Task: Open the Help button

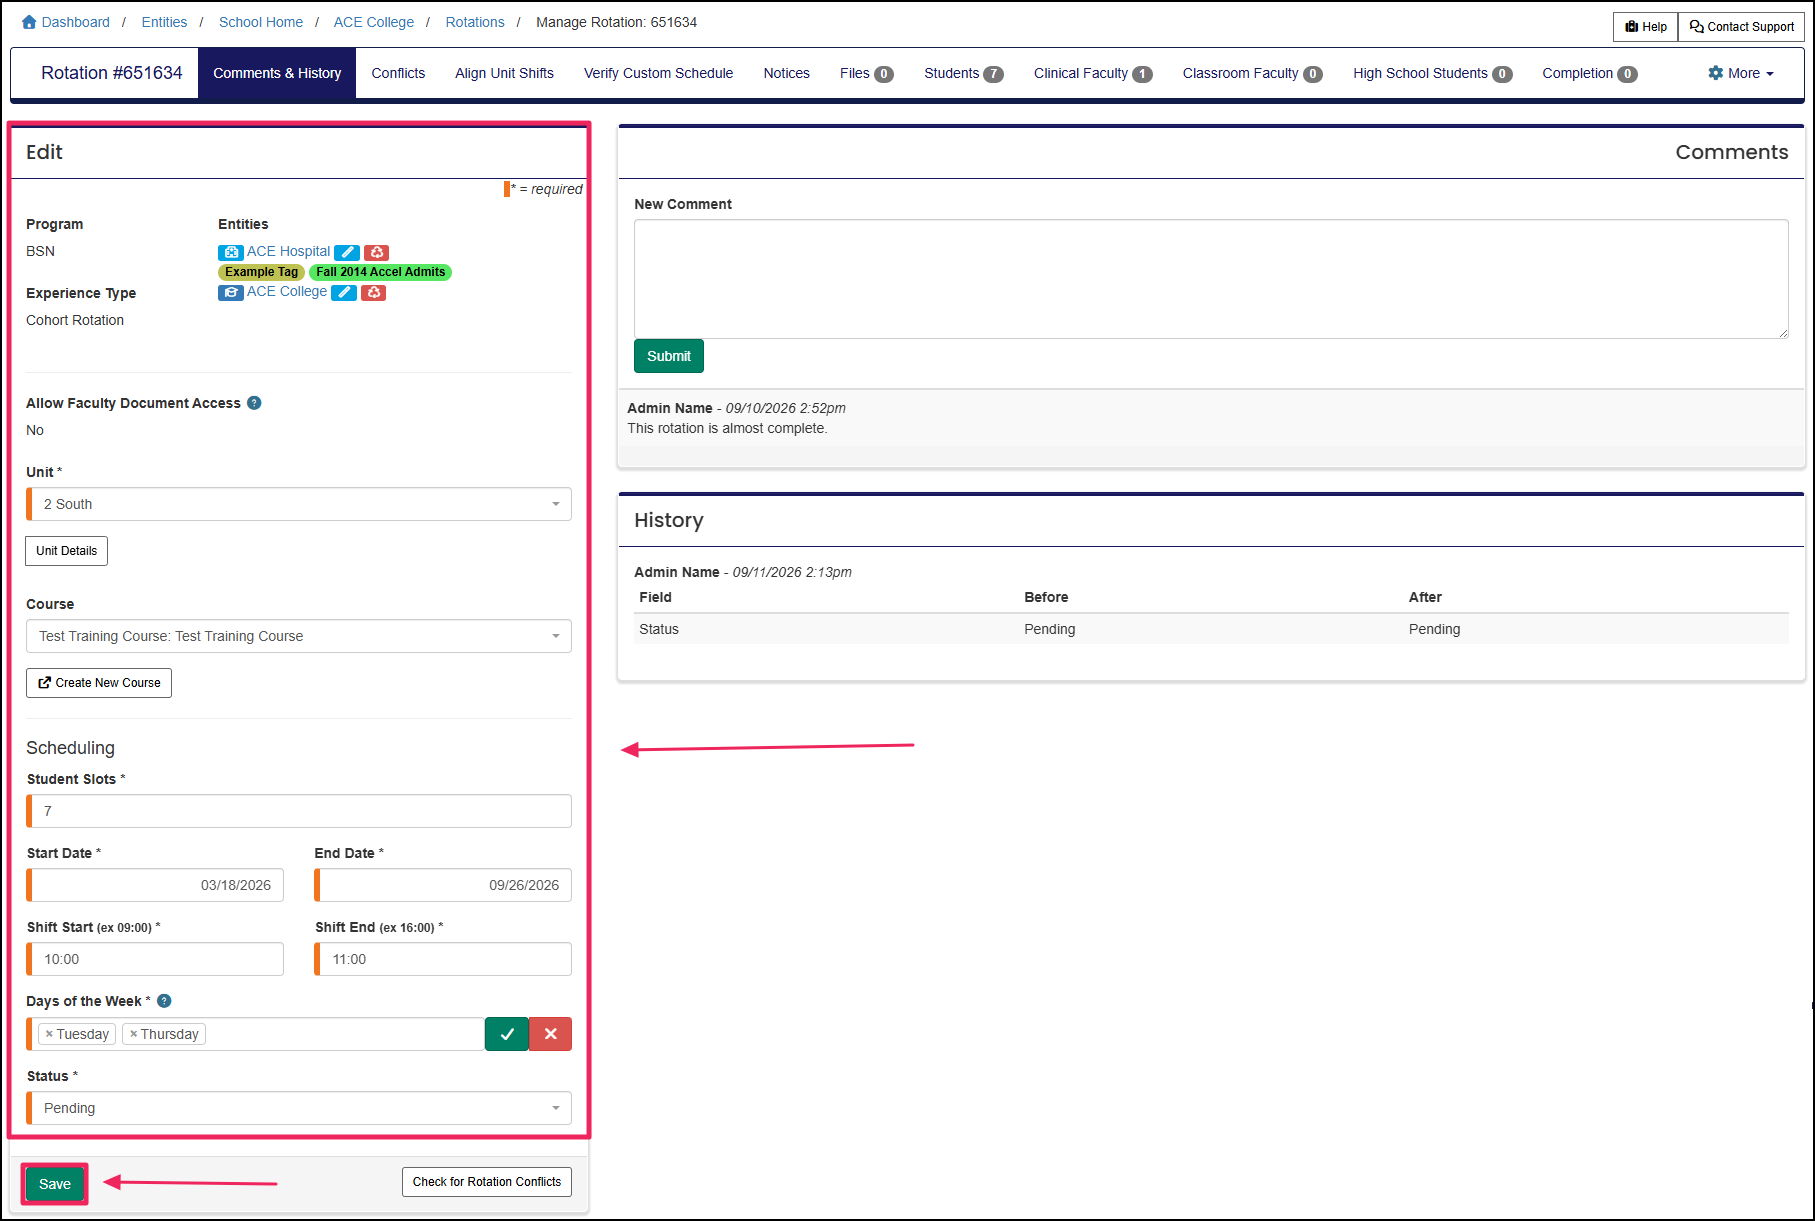Action: 1646,27
